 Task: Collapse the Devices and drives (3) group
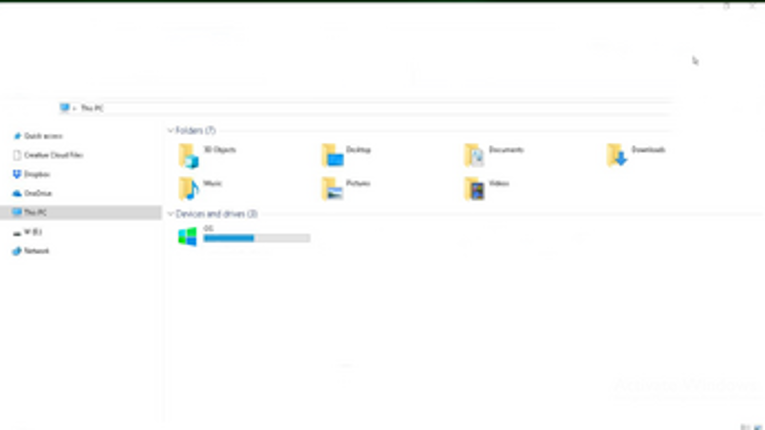[x=170, y=214]
